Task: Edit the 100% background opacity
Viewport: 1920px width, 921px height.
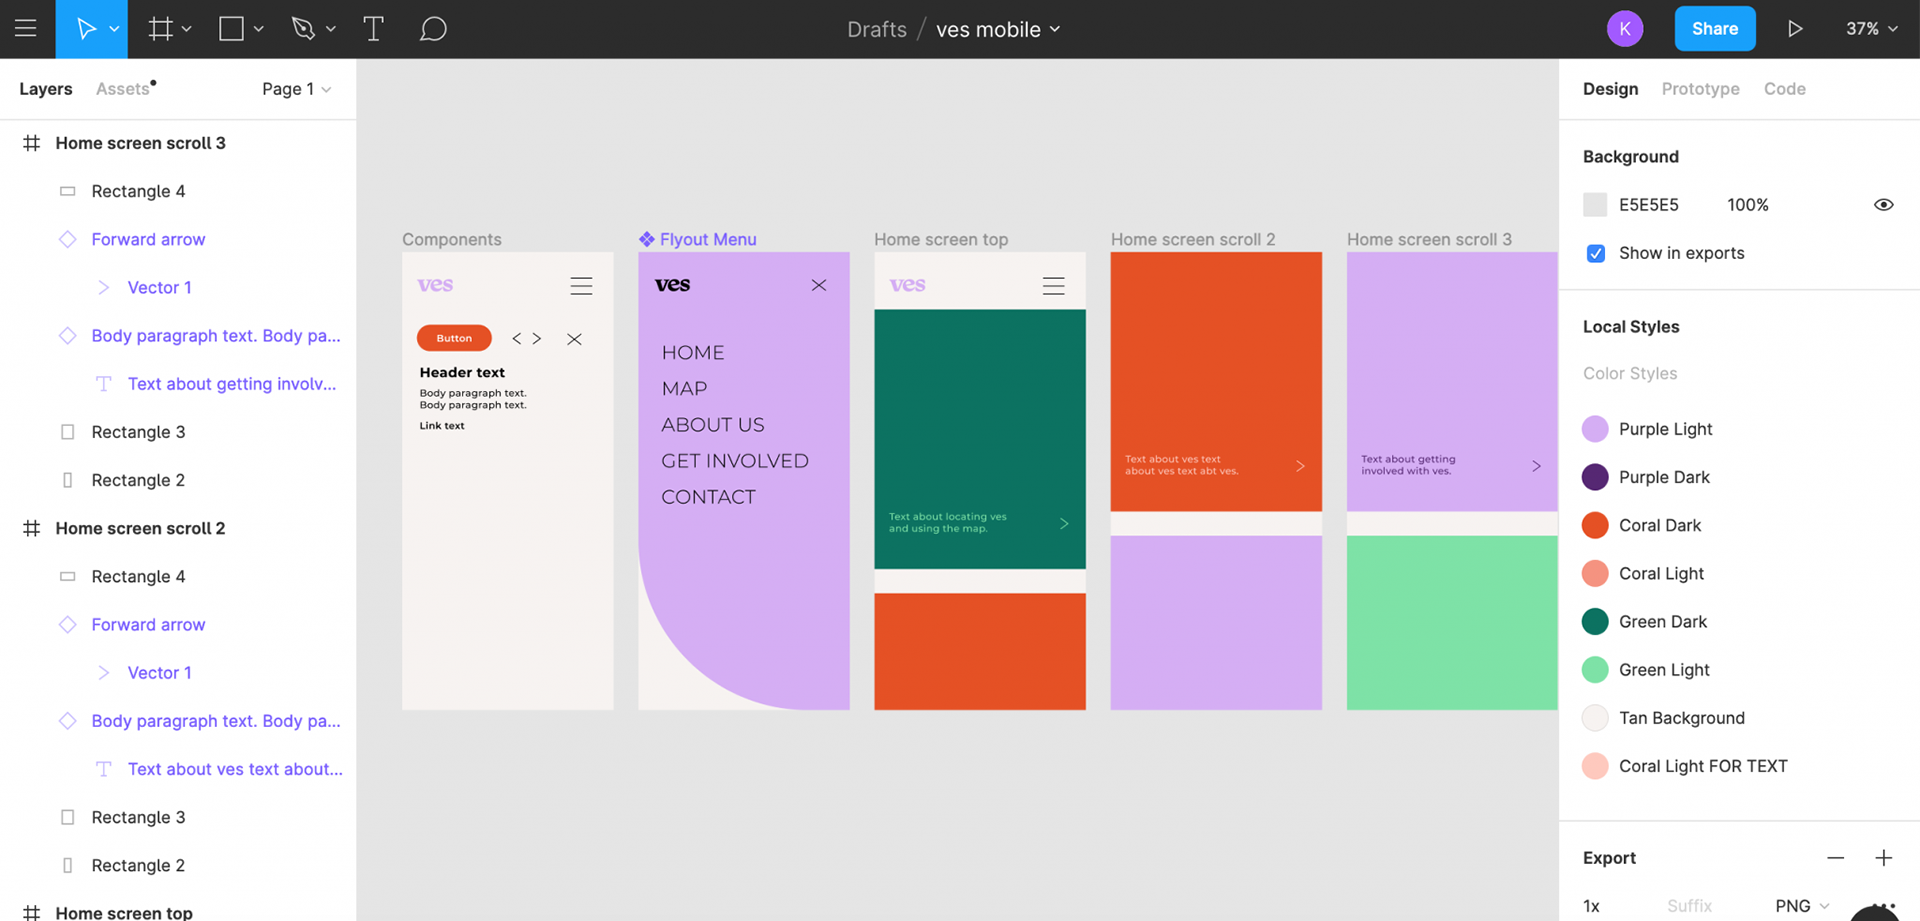Action: 1748,205
